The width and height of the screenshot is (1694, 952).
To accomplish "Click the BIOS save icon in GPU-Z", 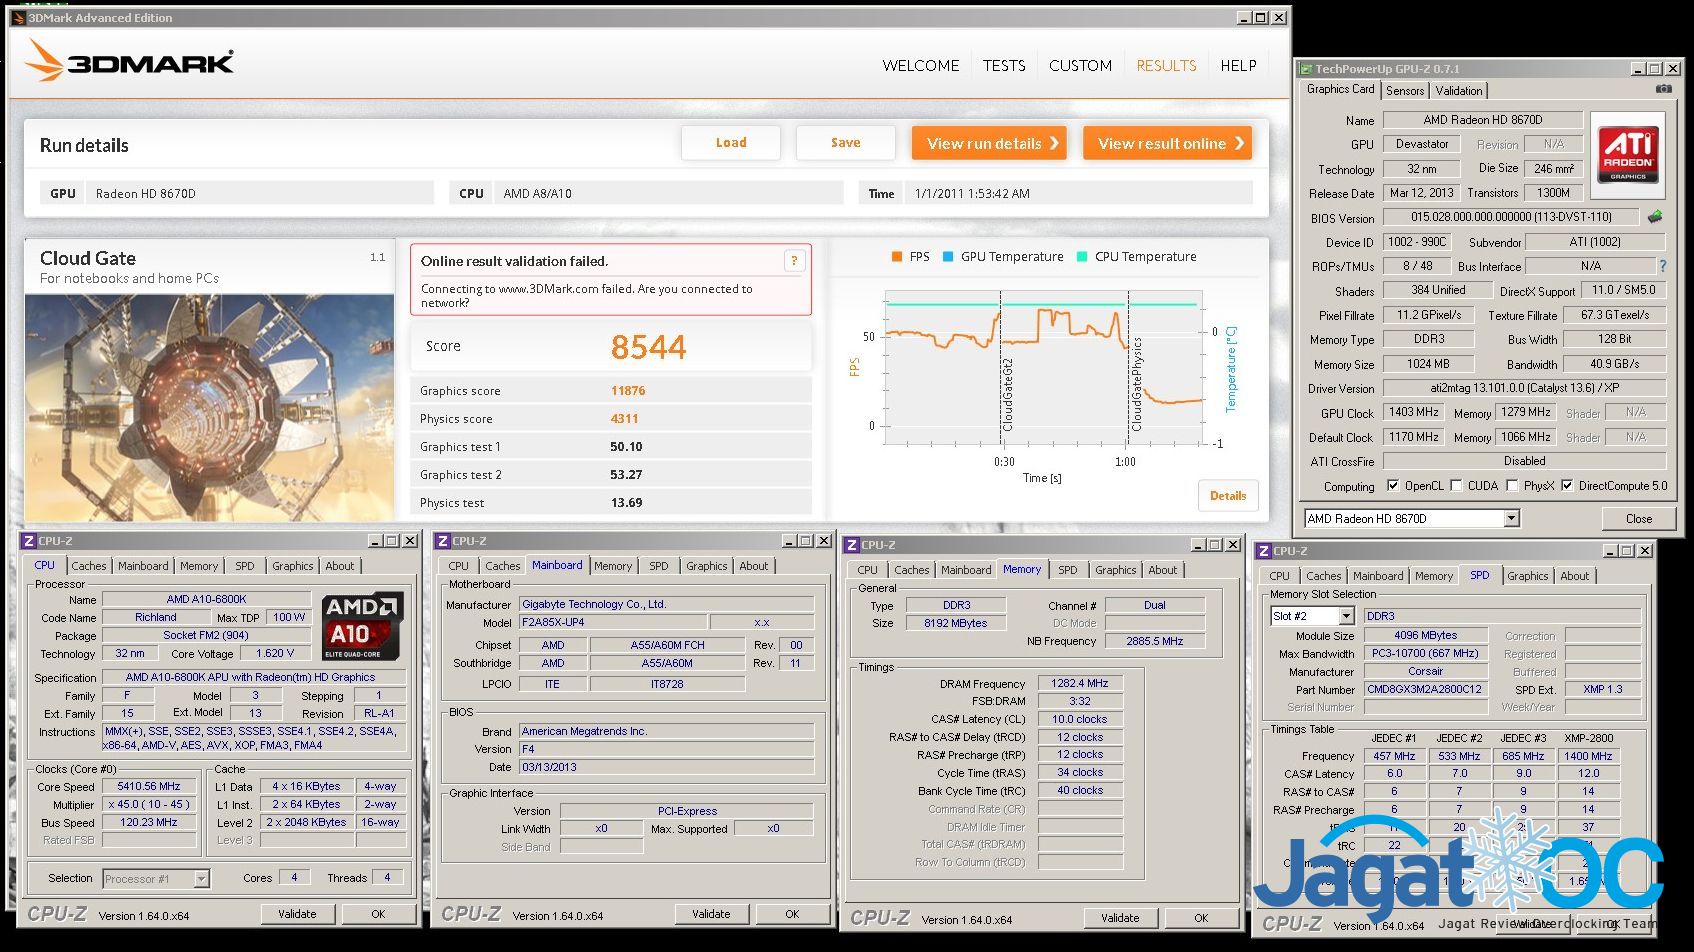I will tap(1655, 217).
